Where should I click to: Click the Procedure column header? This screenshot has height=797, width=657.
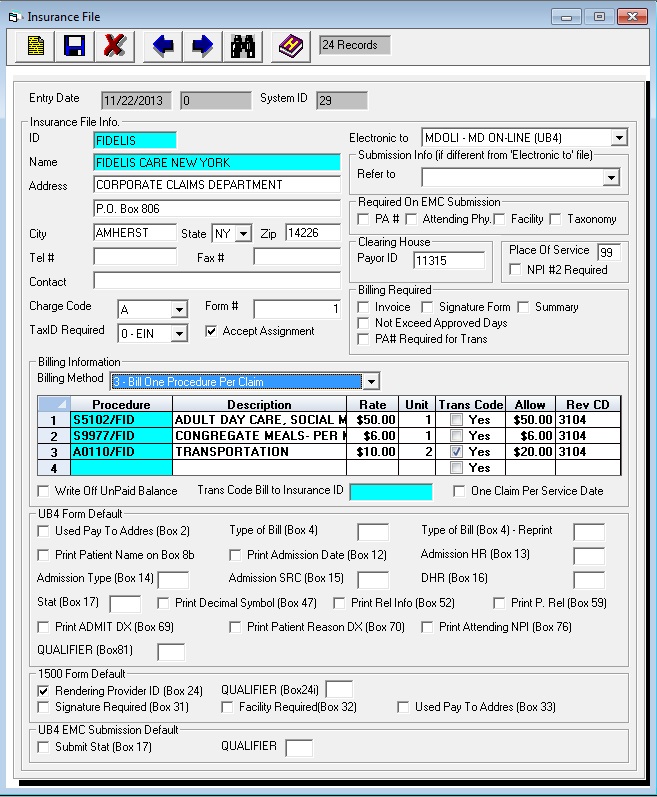point(121,405)
